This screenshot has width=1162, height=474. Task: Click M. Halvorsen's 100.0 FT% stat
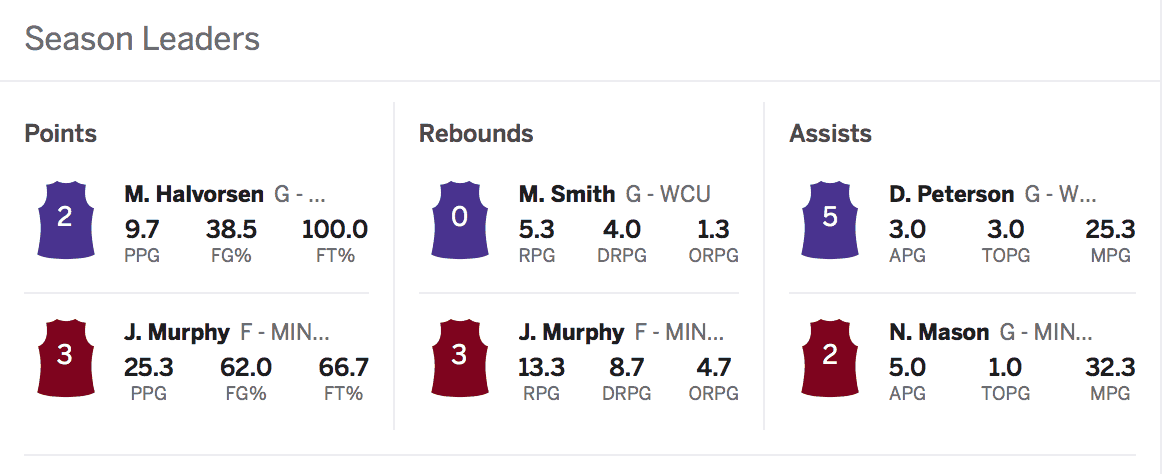coord(335,230)
